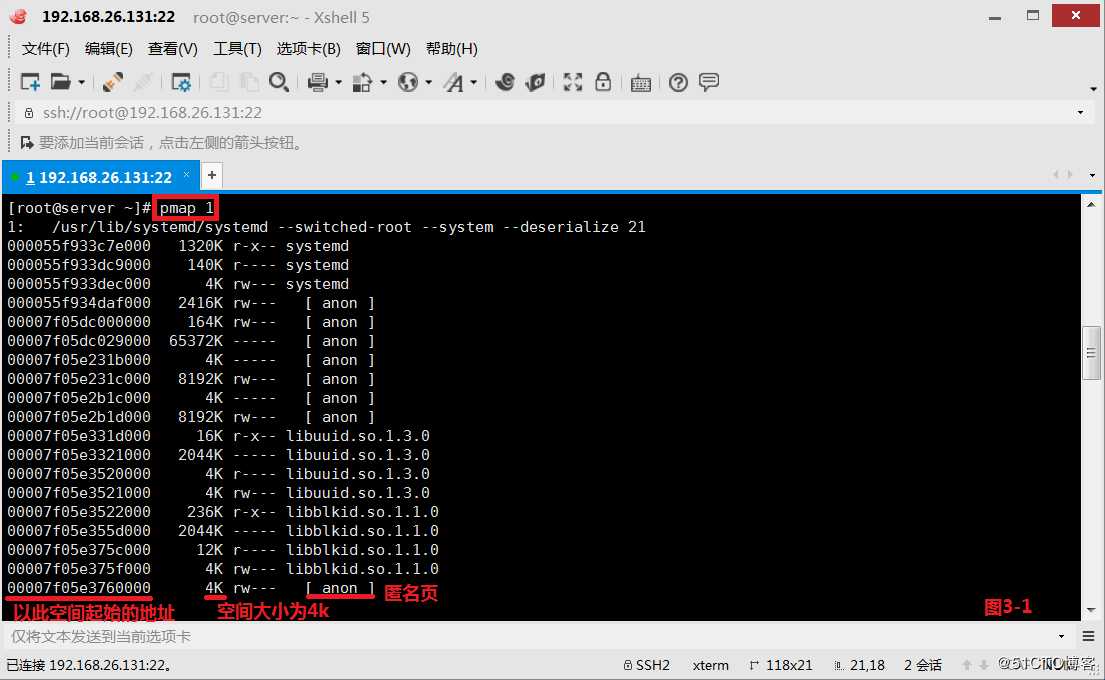Click the font letter A icon
The image size is (1105, 680).
[x=454, y=82]
